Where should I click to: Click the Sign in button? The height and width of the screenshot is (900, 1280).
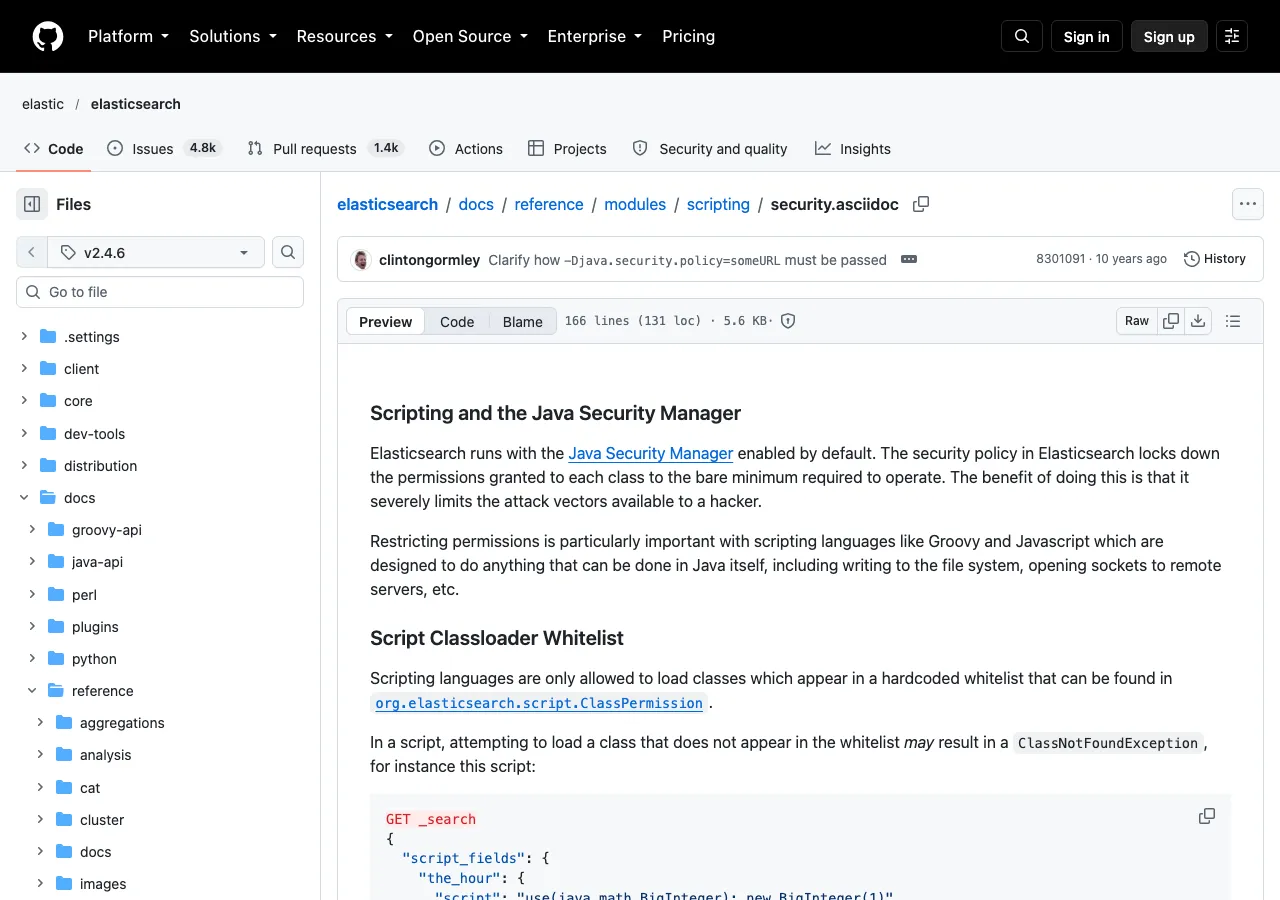(x=1087, y=36)
